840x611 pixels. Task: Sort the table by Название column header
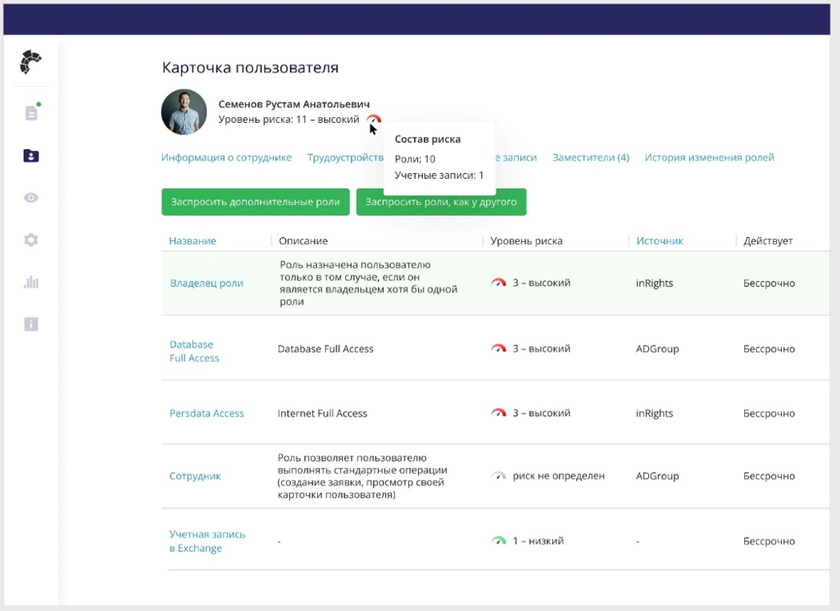click(x=192, y=241)
